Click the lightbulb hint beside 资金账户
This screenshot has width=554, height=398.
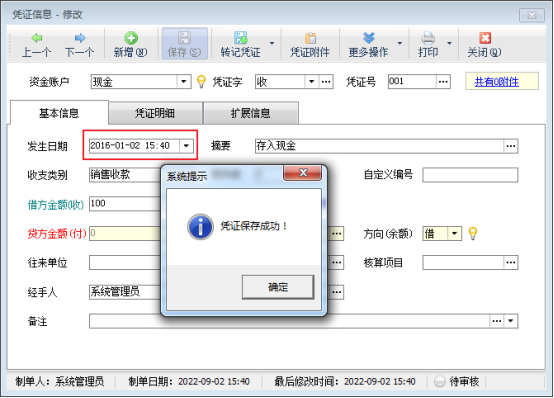201,82
